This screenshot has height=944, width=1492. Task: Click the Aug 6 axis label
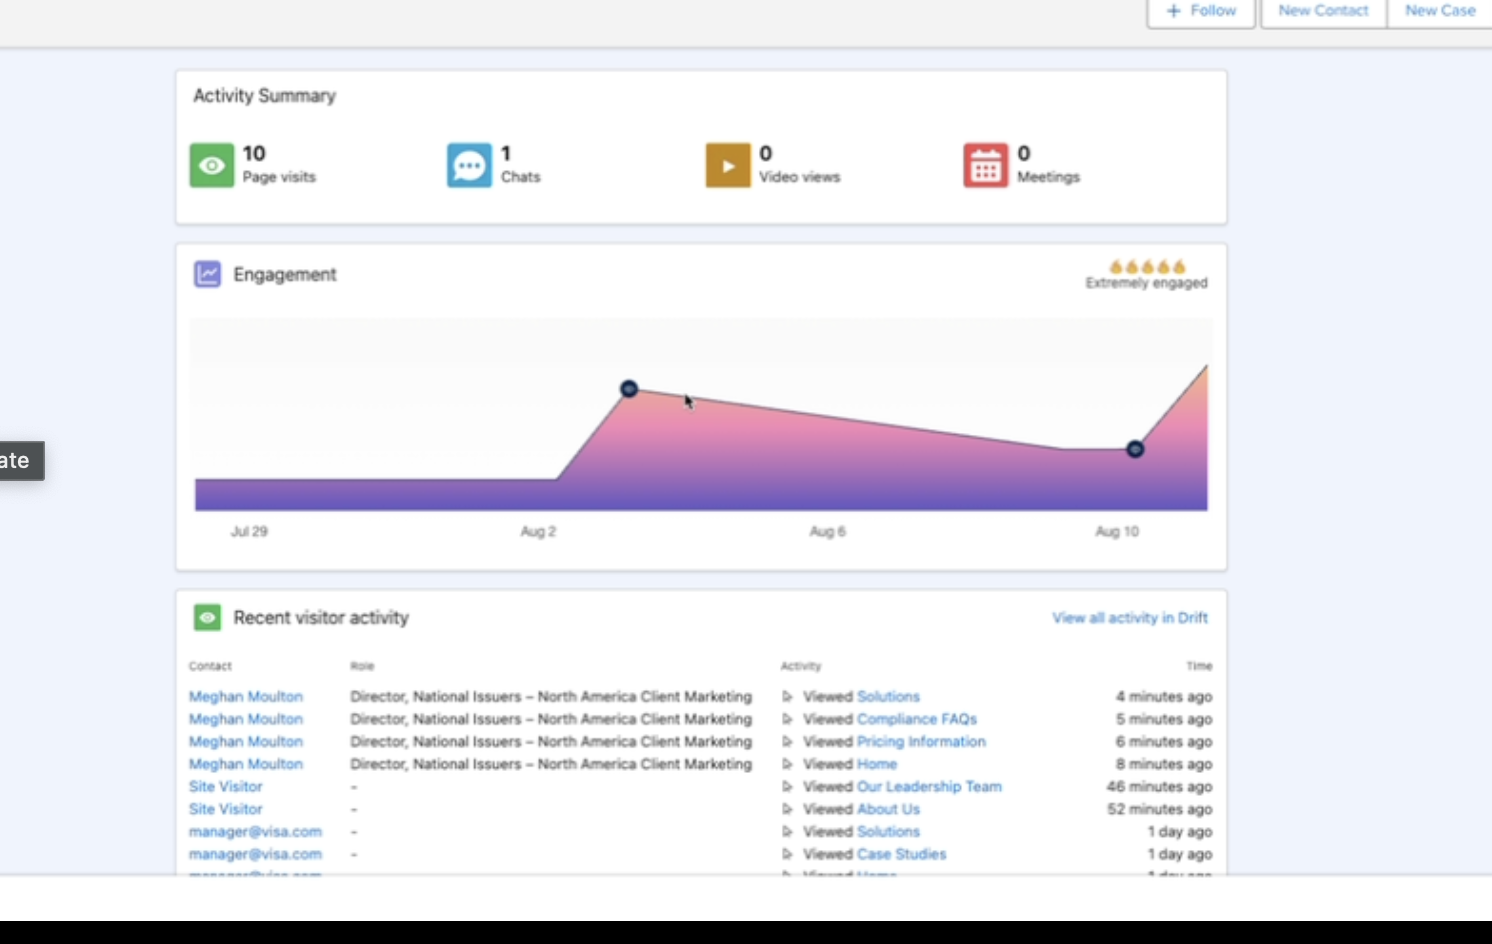pos(827,531)
